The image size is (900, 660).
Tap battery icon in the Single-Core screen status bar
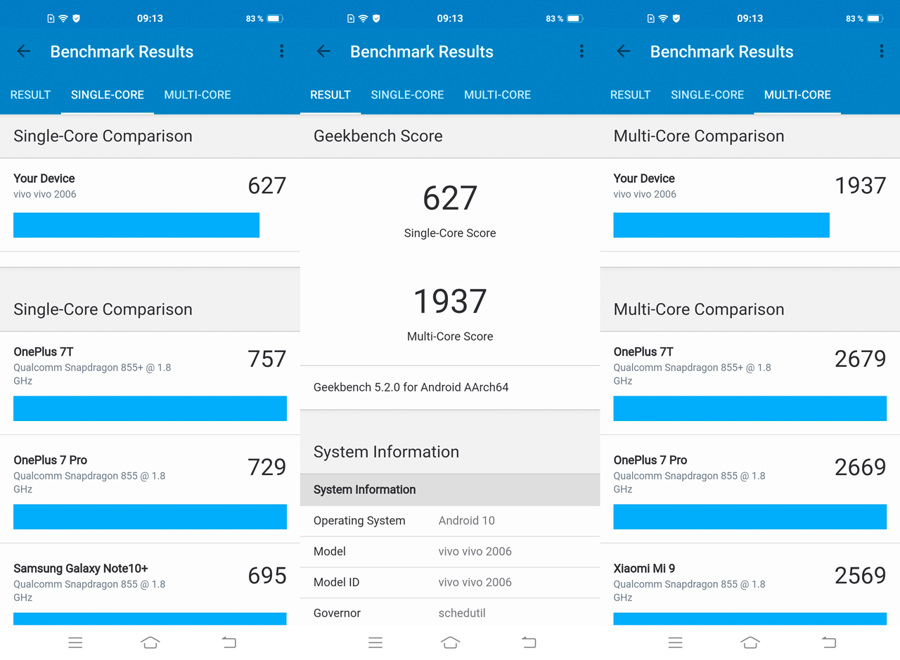point(275,18)
